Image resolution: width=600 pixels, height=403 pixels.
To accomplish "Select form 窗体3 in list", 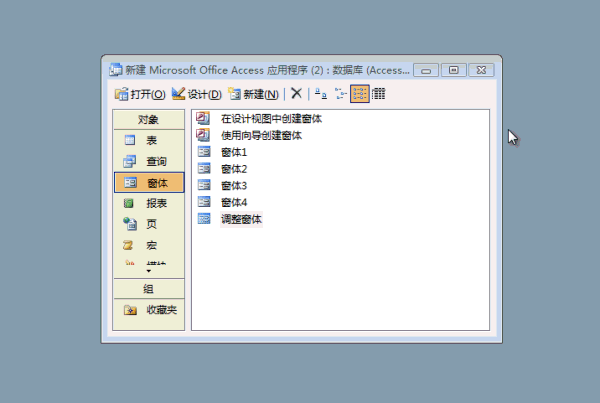I will tap(234, 186).
